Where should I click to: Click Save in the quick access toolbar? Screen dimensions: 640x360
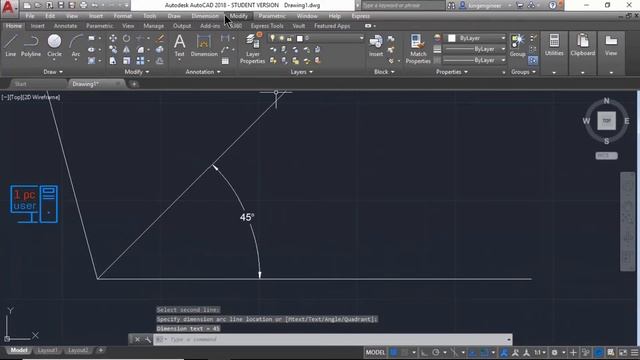[x=60, y=5]
